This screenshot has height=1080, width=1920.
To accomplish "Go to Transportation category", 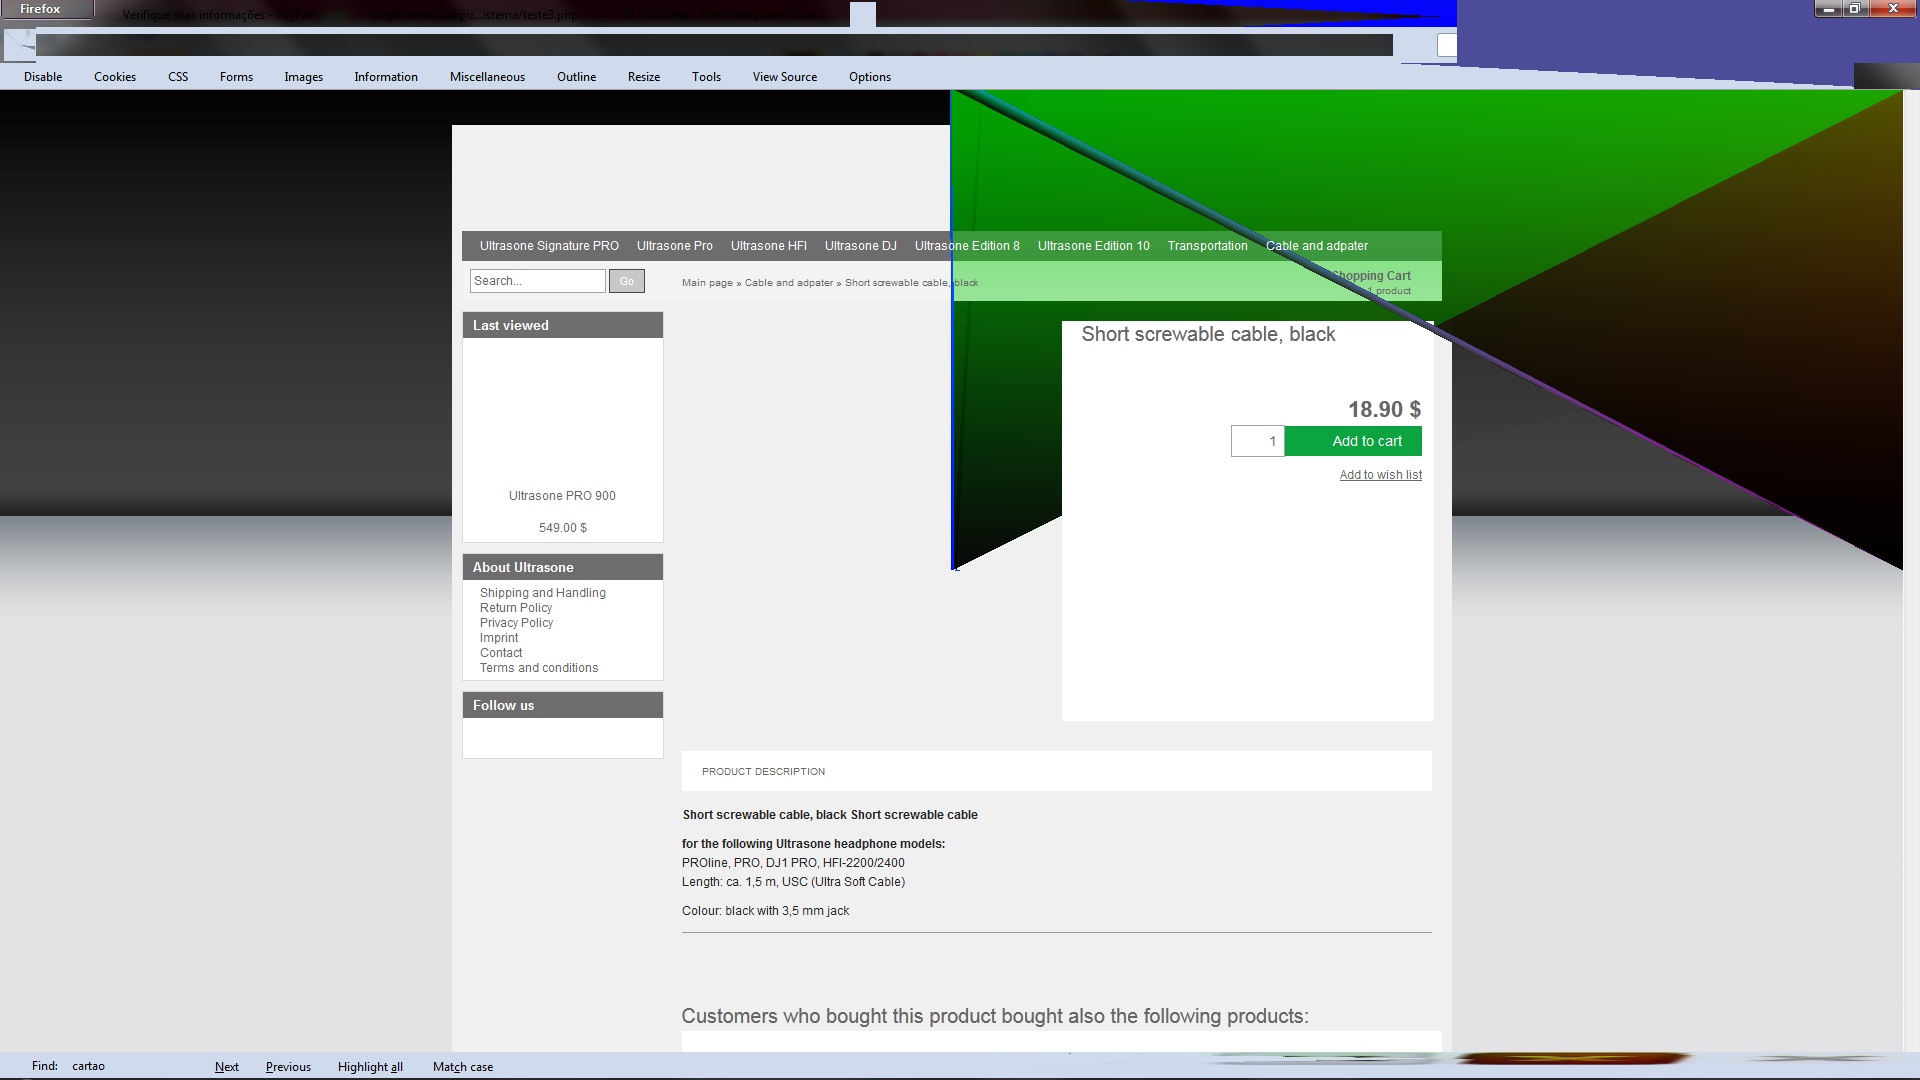I will coord(1208,246).
